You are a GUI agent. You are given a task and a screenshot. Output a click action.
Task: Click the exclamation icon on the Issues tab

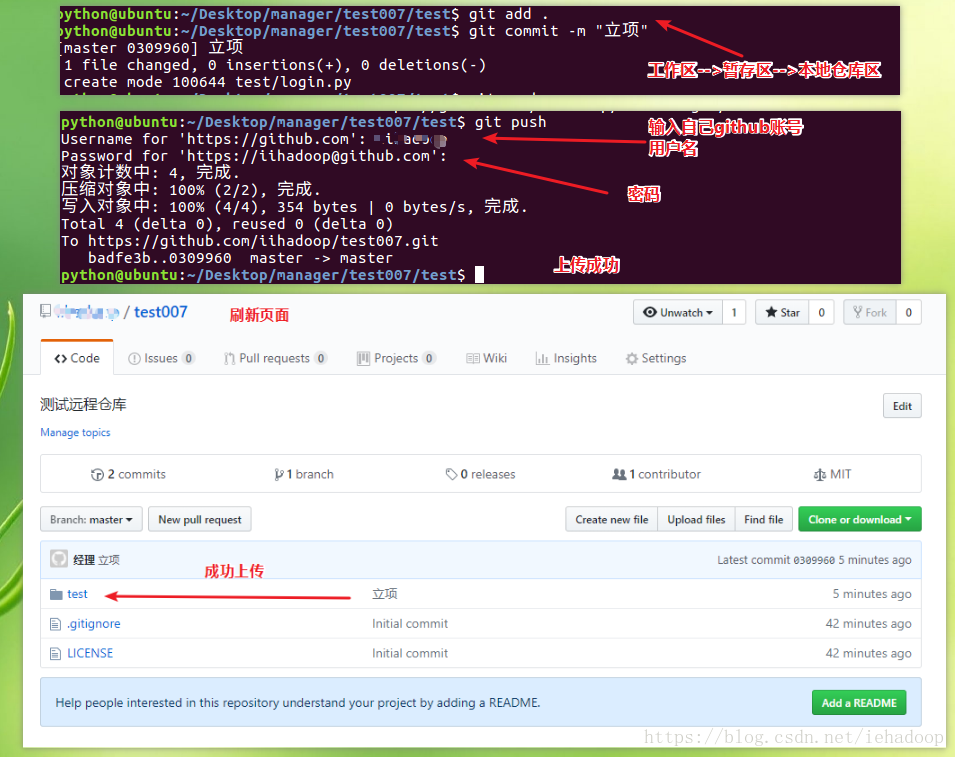pos(134,358)
